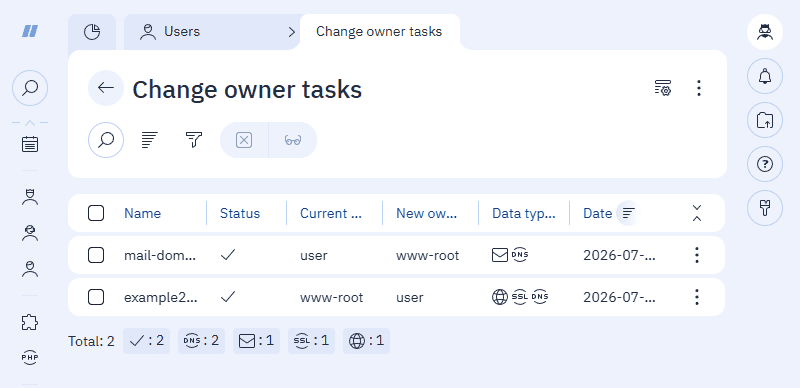
Task: Go back using the left arrow button
Action: coord(106,88)
